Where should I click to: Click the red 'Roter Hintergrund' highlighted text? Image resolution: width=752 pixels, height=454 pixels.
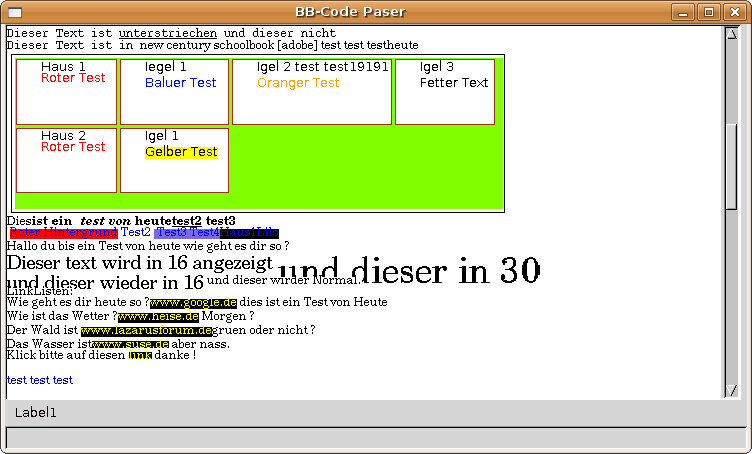point(63,233)
